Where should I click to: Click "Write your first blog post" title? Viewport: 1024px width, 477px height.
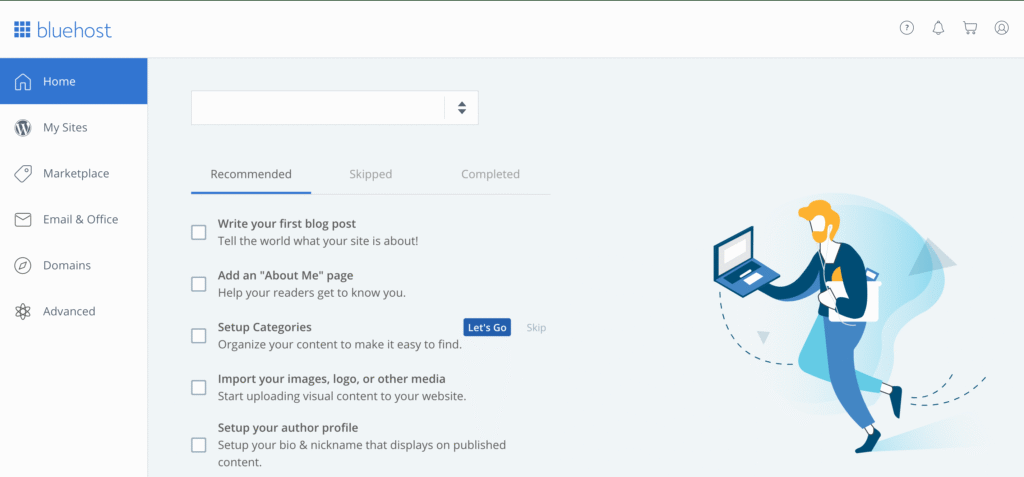coord(287,224)
